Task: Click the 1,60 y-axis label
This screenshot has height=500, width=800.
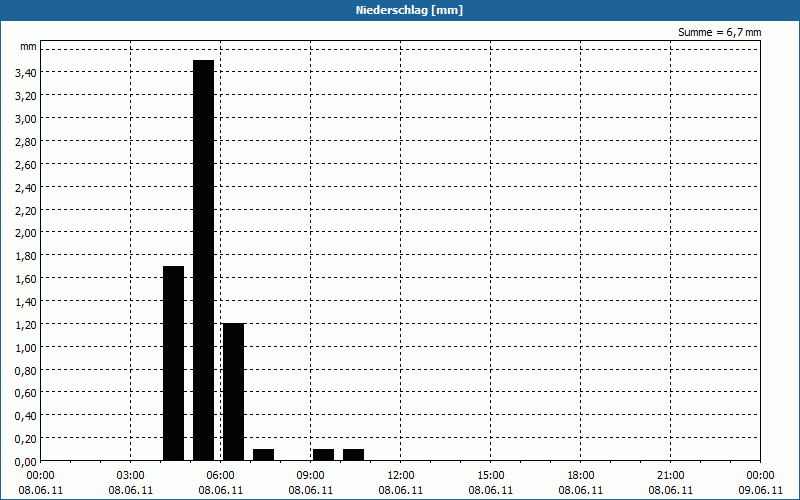Action: click(26, 279)
